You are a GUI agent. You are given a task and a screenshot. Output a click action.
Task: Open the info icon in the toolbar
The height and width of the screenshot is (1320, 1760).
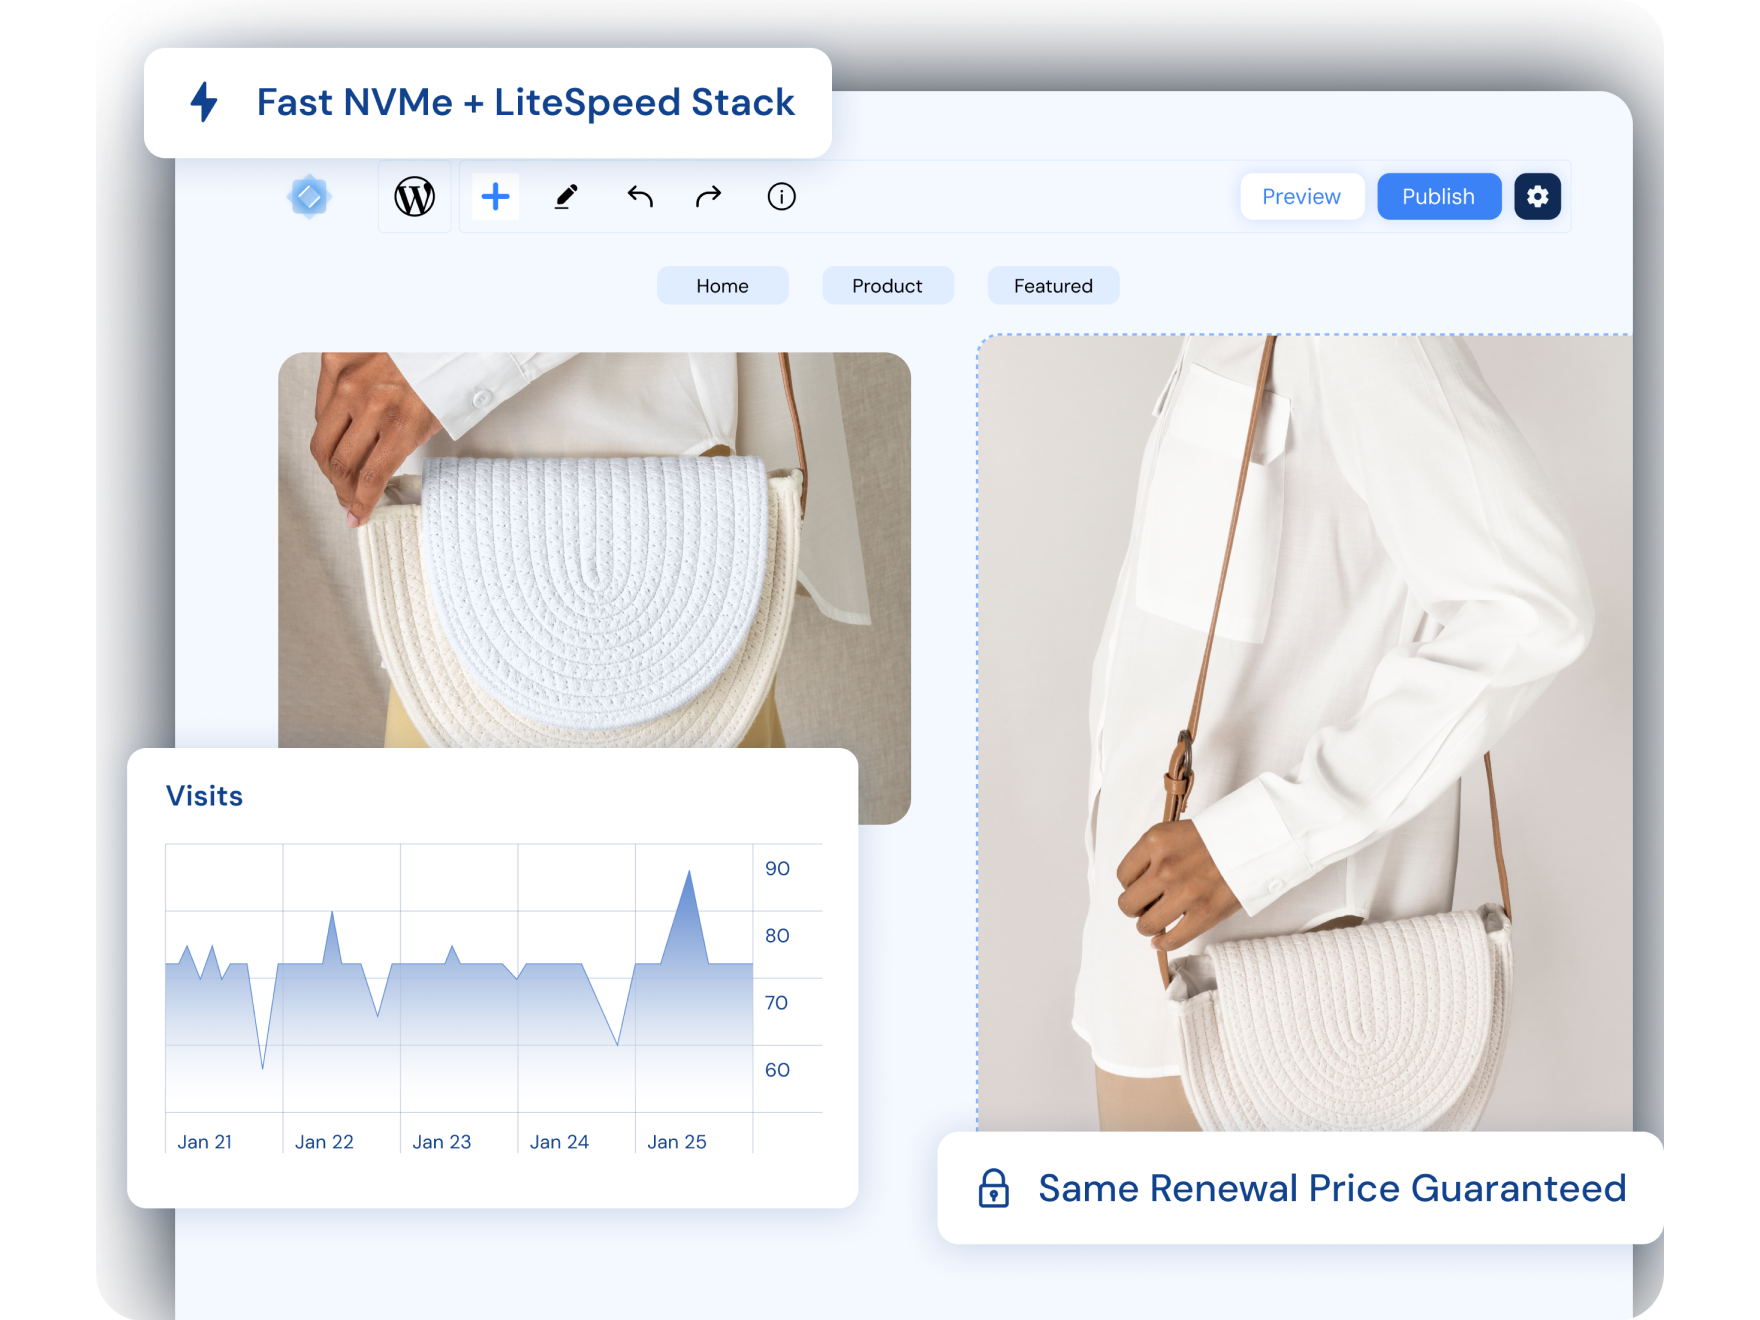[781, 196]
